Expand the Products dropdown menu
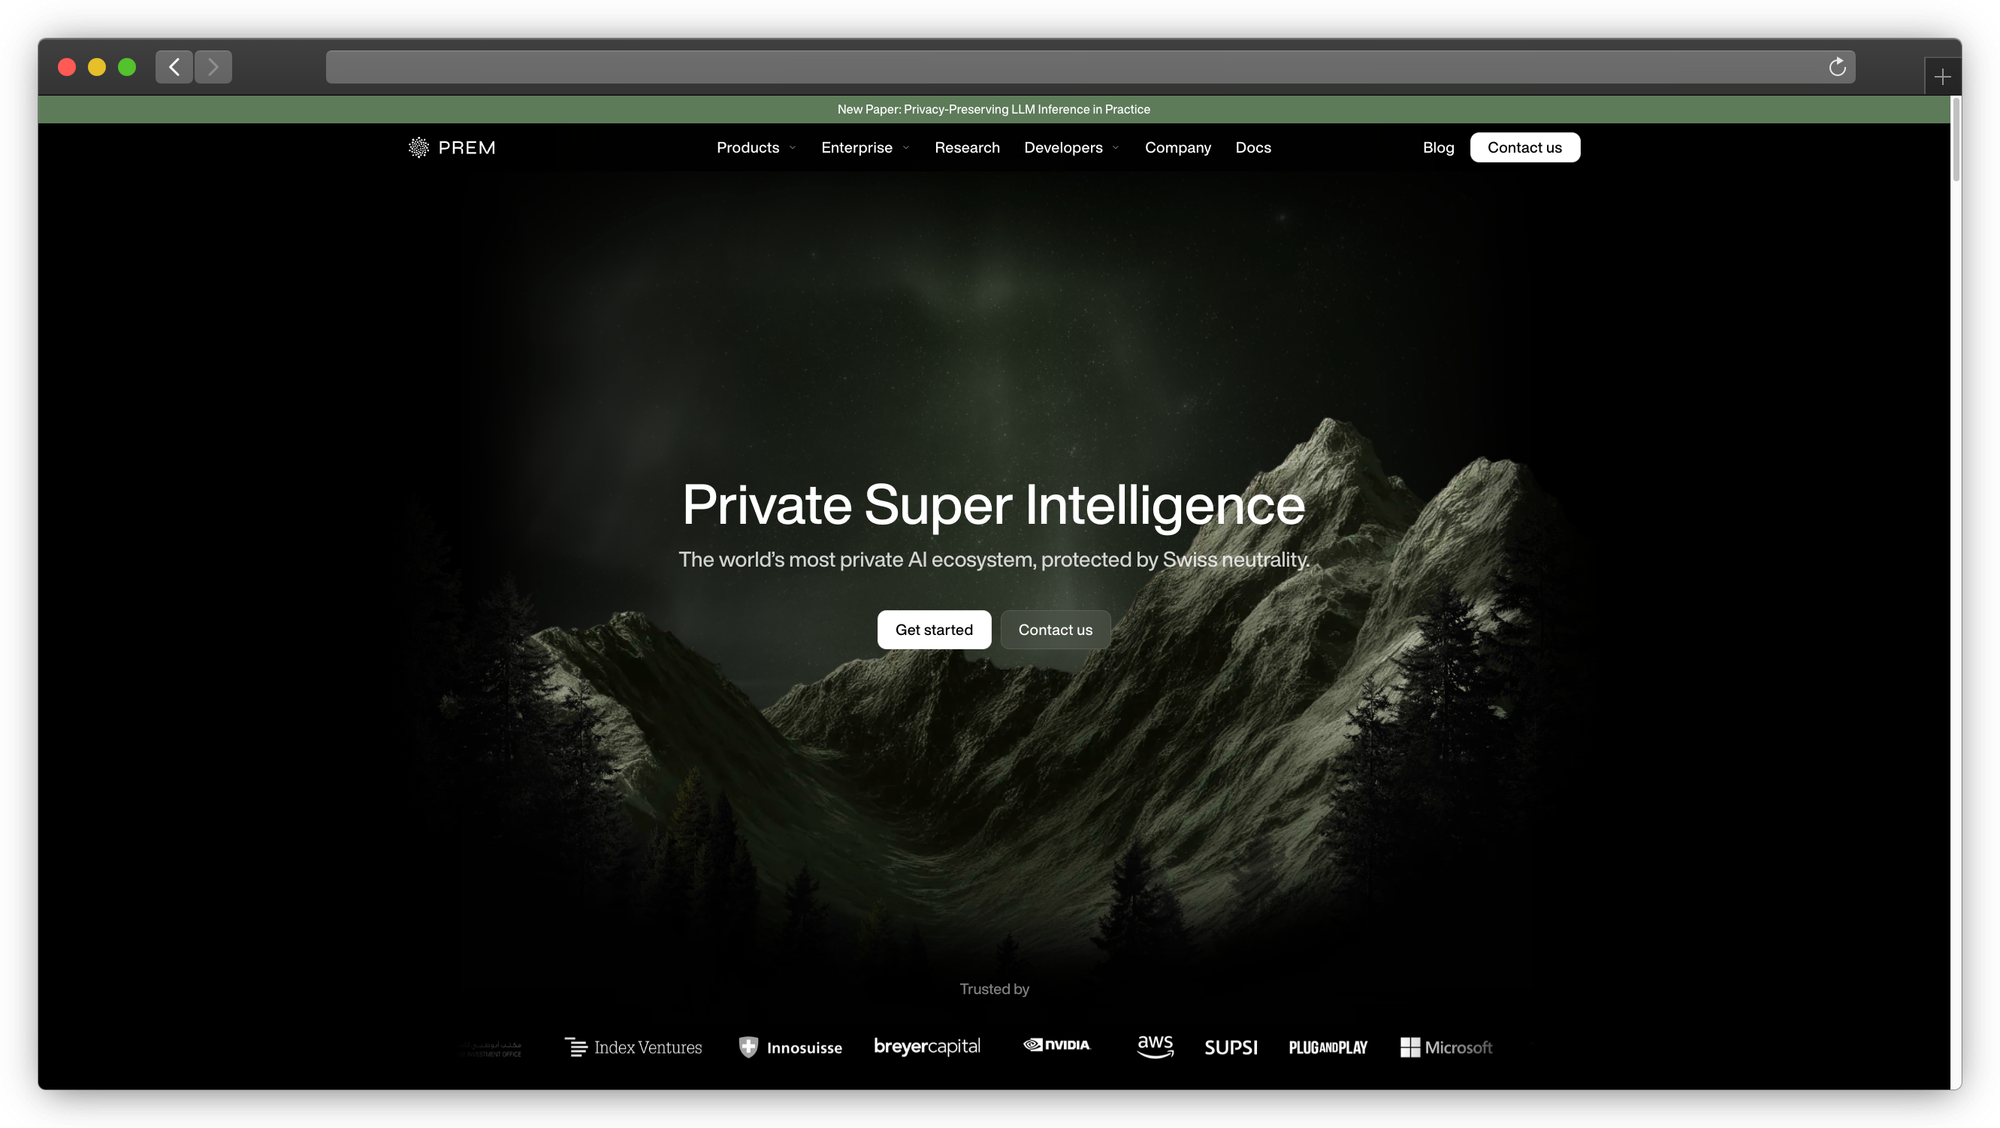2000x1128 pixels. (x=756, y=148)
